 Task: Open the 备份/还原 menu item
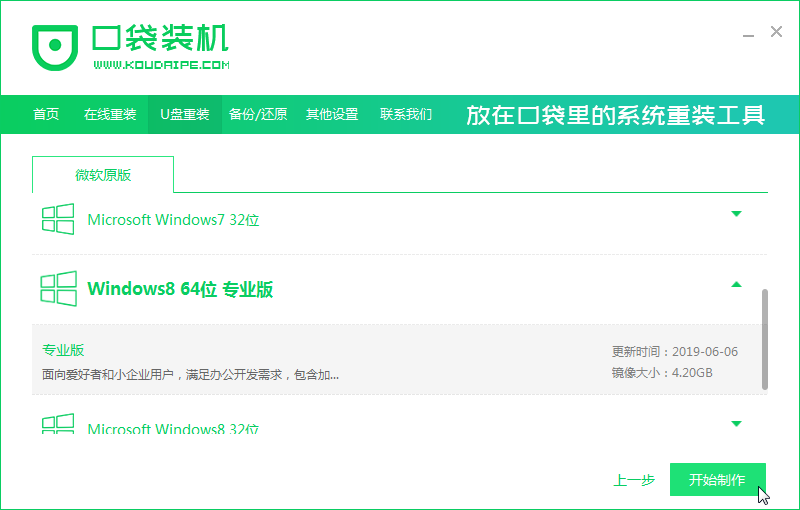[x=258, y=114]
